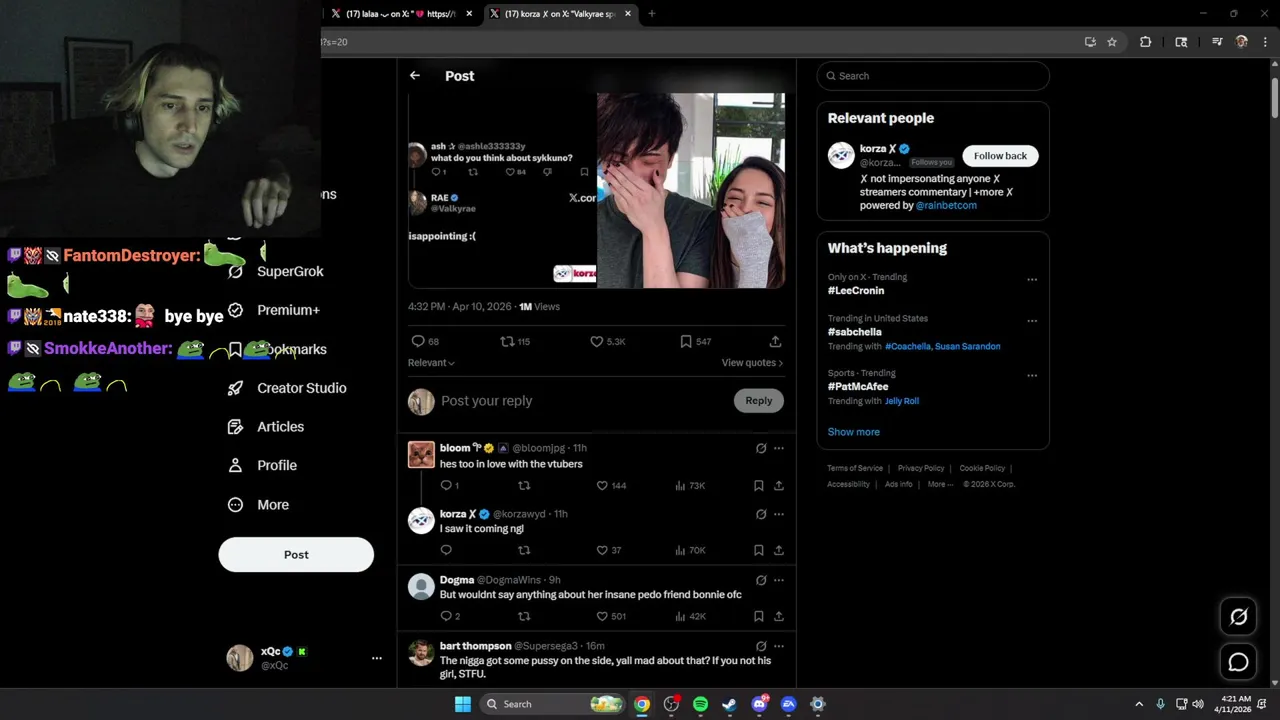Open the @rainbetcom link in korza's bio
This screenshot has width=1280, height=720.
tap(946, 205)
